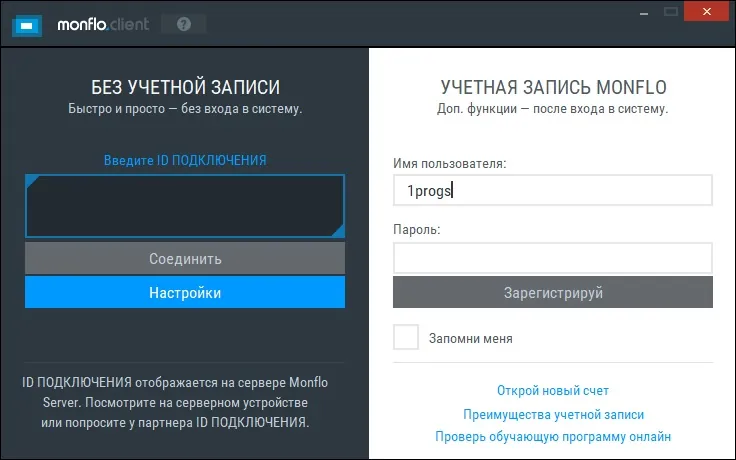736x460 pixels.
Task: Maximize the Monflo client window
Action: tap(671, 12)
